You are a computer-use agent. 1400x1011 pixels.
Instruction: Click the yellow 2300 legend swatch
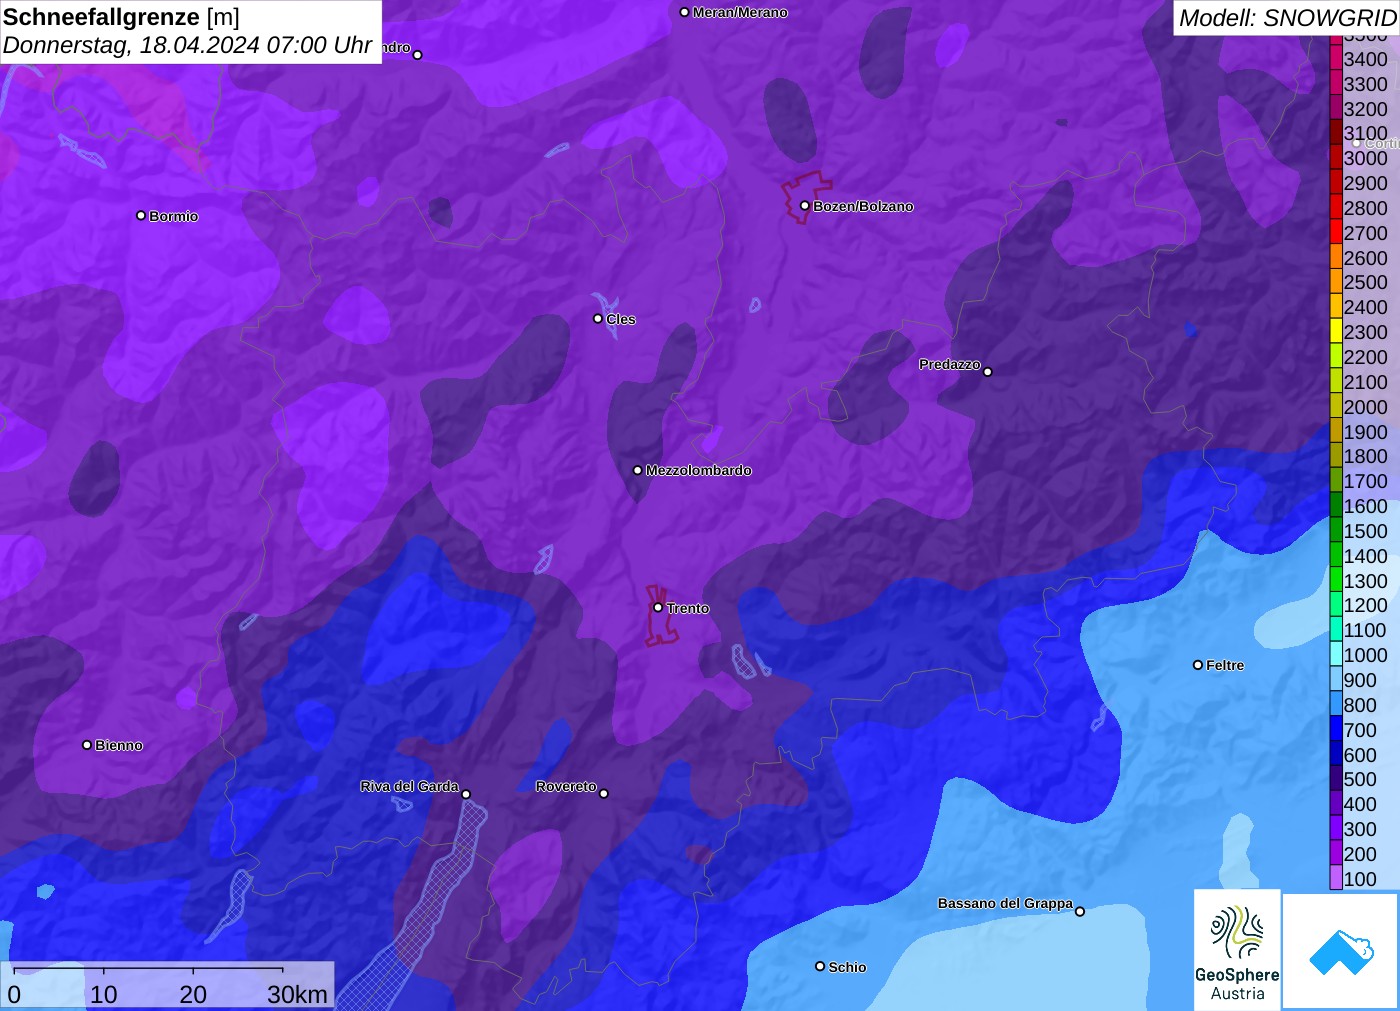(x=1336, y=332)
